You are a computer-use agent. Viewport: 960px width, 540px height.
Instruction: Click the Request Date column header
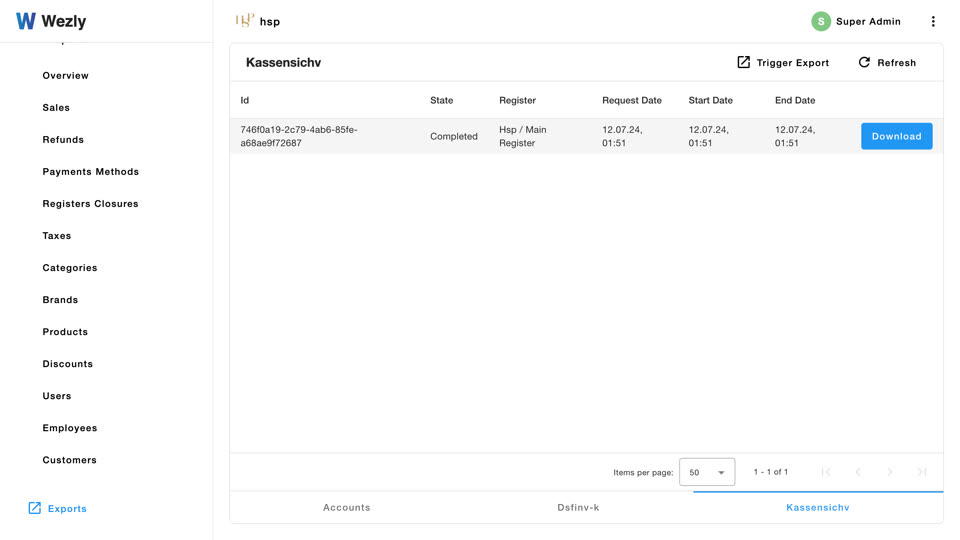632,100
